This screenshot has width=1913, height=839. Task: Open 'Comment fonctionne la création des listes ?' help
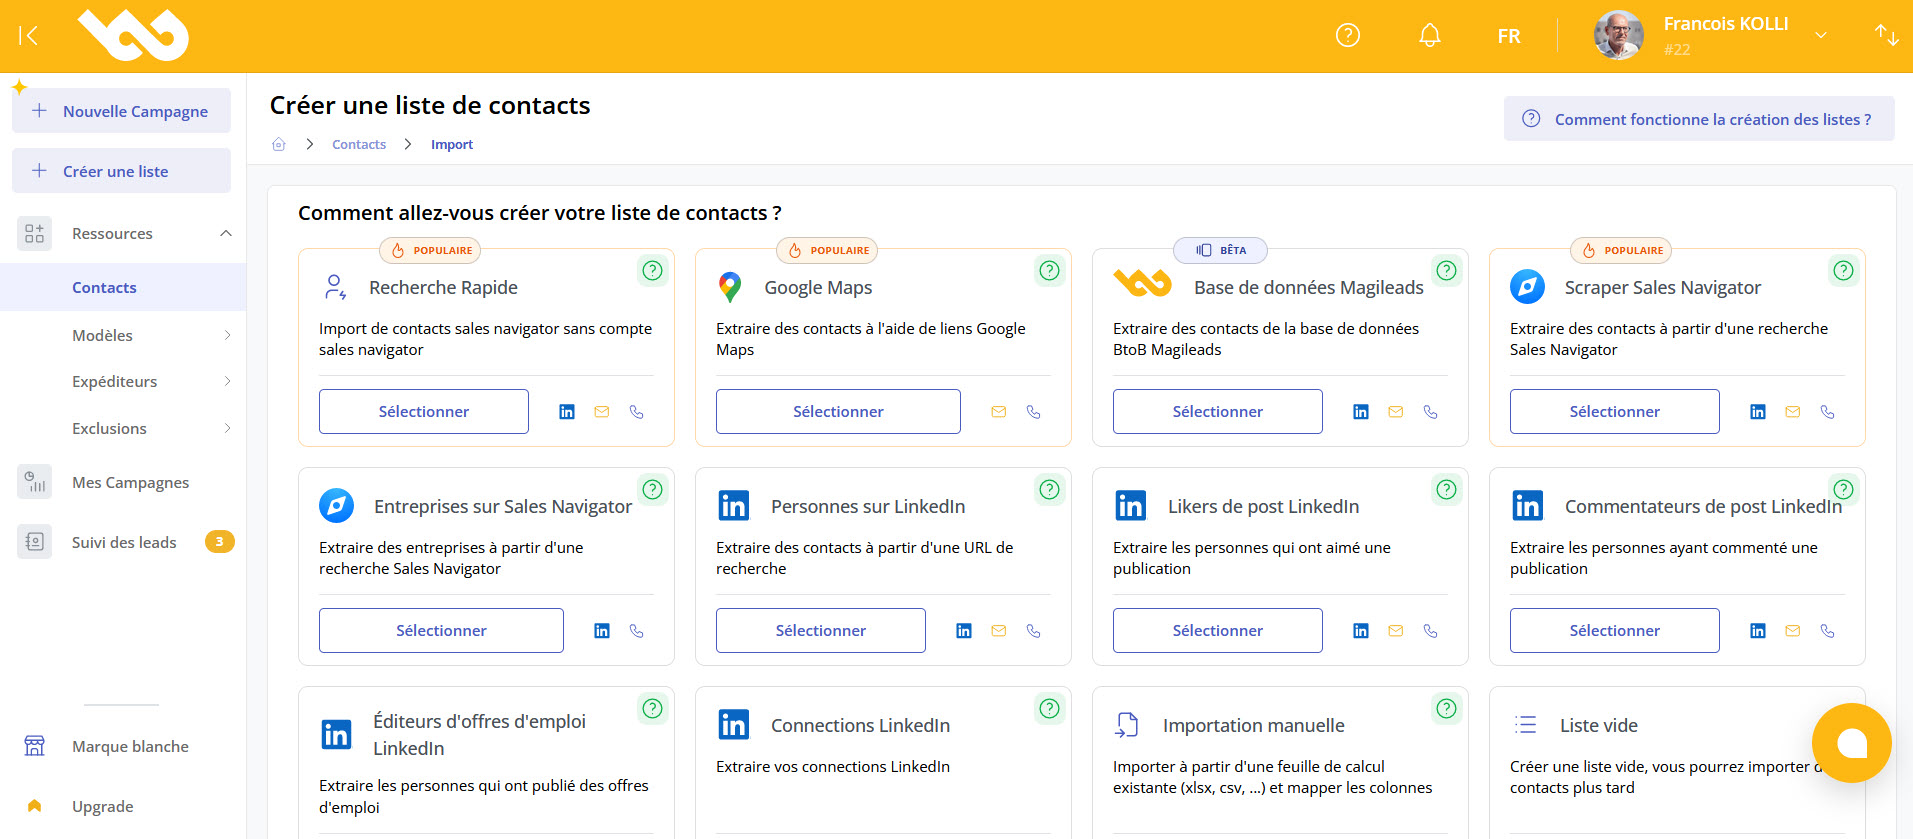tap(1699, 119)
